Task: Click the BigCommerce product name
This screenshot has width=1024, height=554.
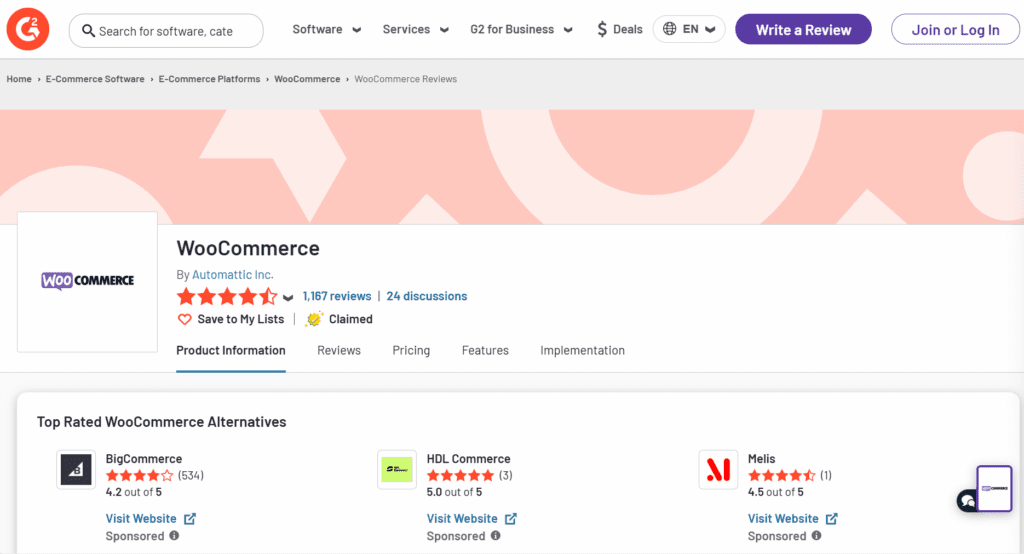Action: pyautogui.click(x=144, y=459)
